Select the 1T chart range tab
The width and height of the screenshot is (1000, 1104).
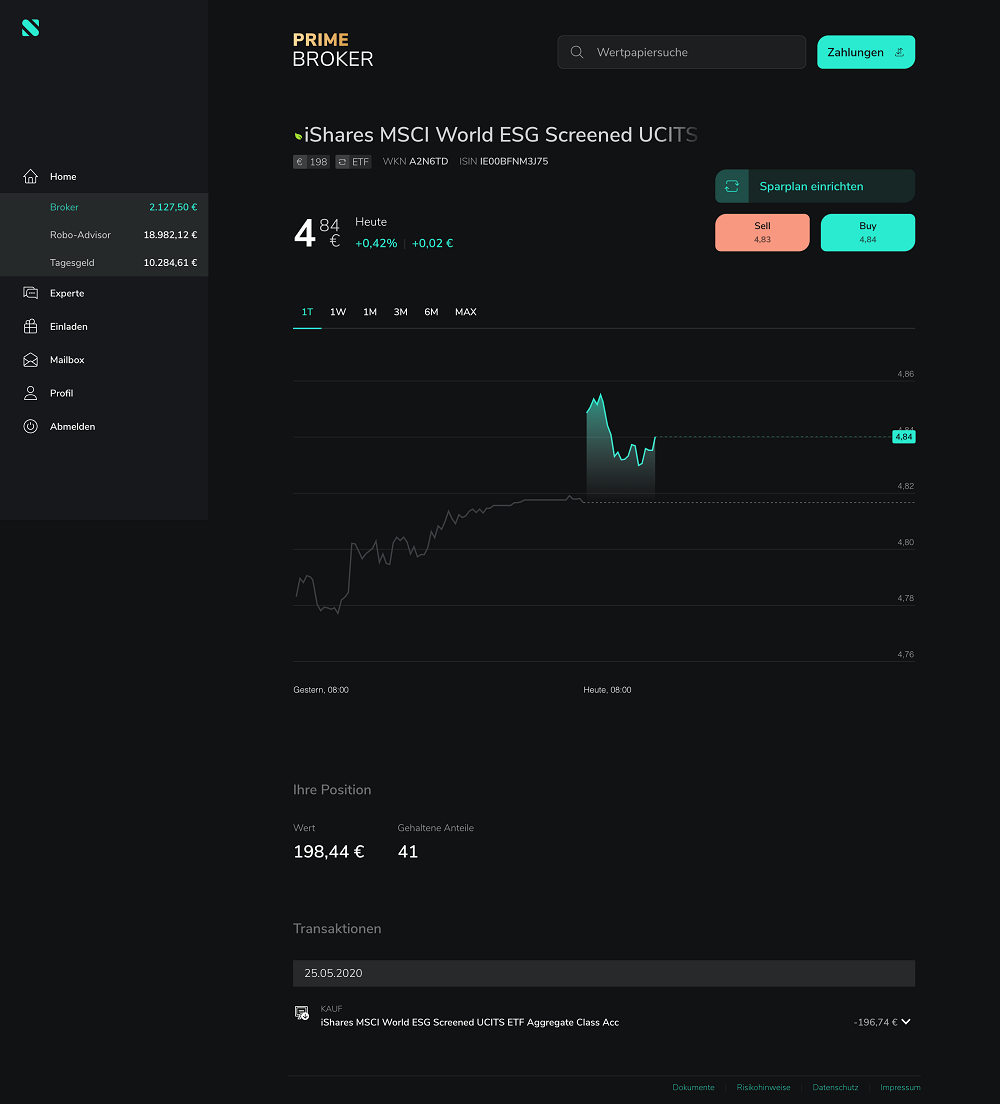pos(307,312)
